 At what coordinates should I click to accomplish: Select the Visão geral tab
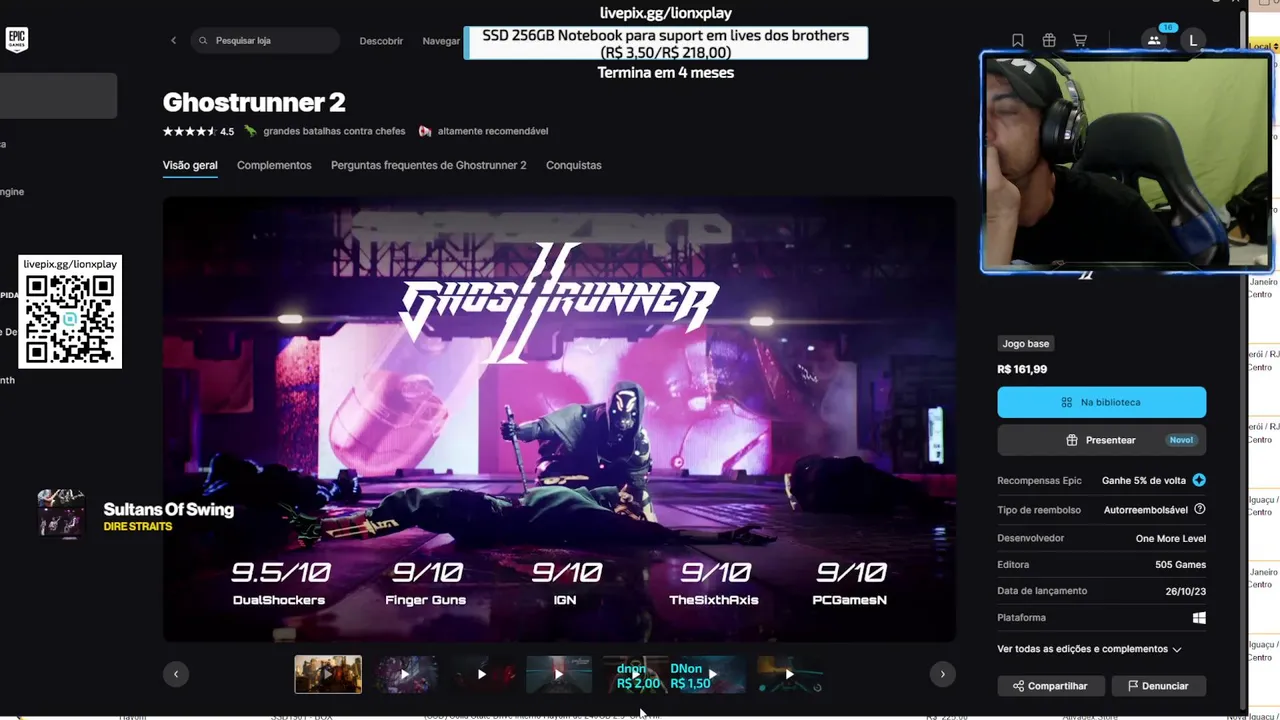pyautogui.click(x=190, y=165)
